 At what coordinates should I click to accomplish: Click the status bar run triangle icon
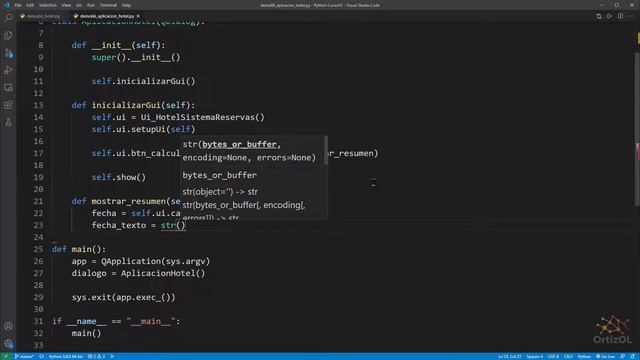click(x=112, y=356)
